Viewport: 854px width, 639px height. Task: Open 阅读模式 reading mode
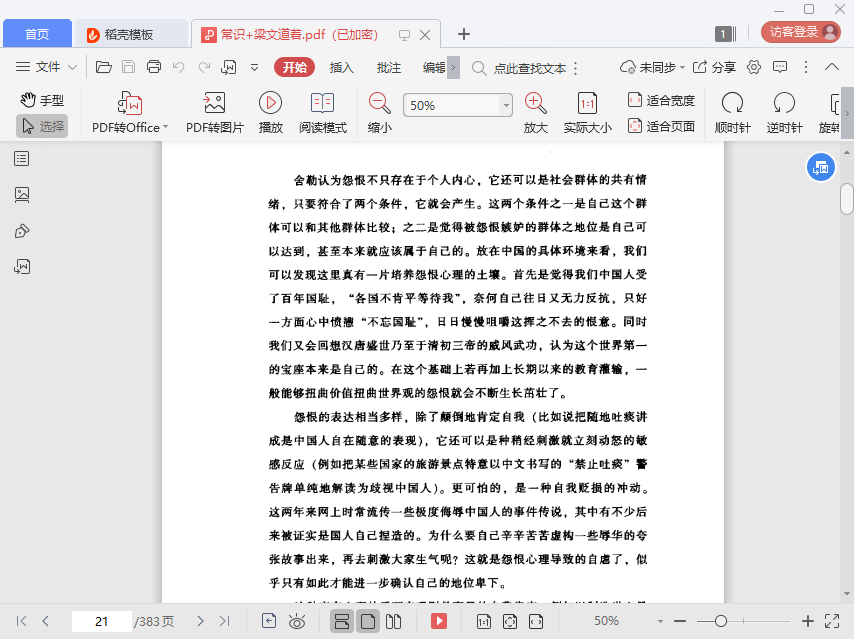pos(322,103)
